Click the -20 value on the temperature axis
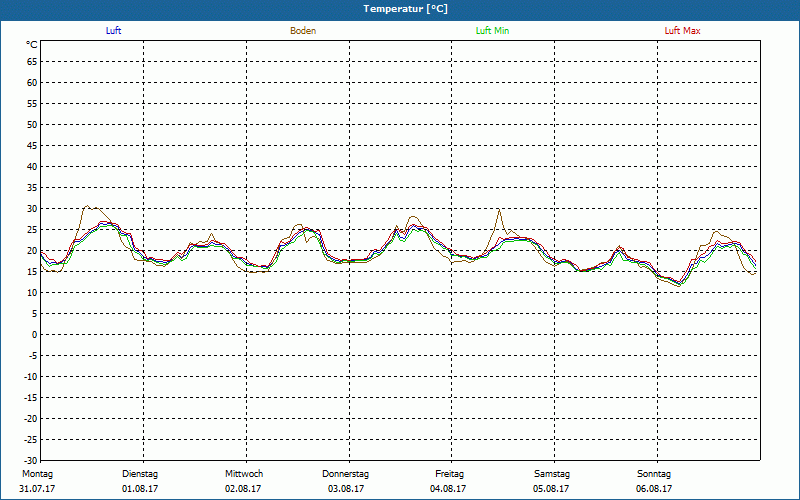 tap(31, 419)
